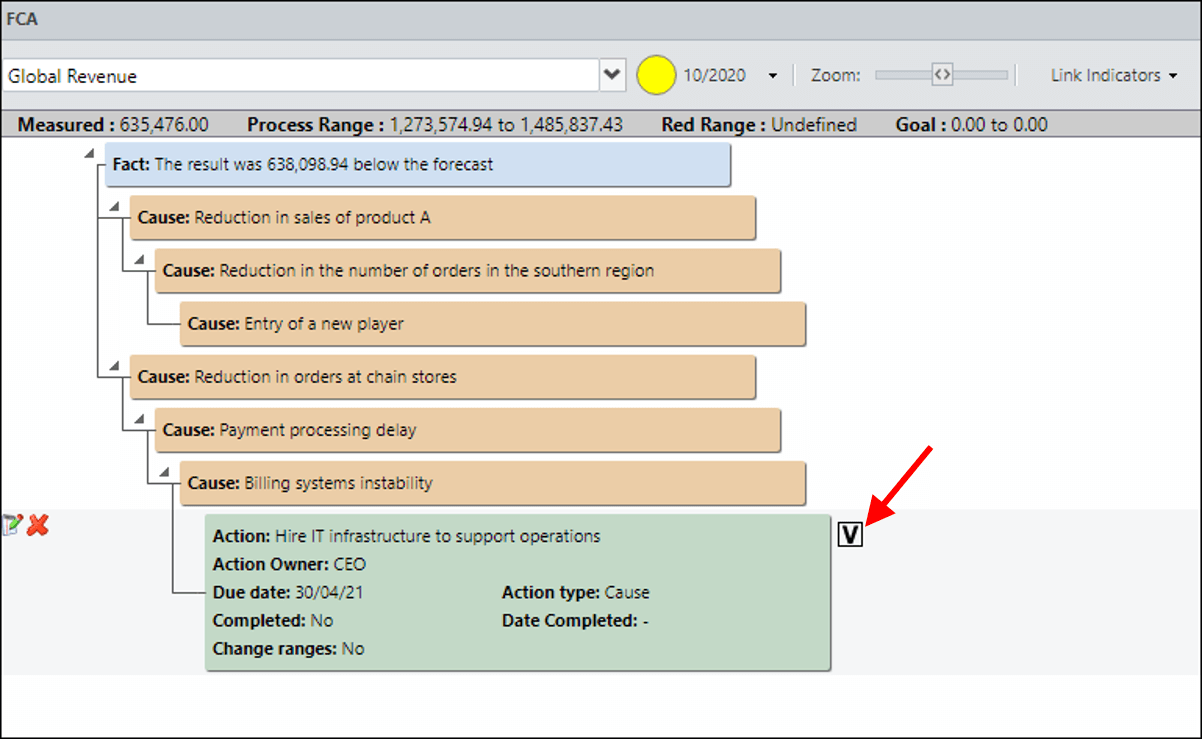Collapse the Payment processing delay node

138,419
